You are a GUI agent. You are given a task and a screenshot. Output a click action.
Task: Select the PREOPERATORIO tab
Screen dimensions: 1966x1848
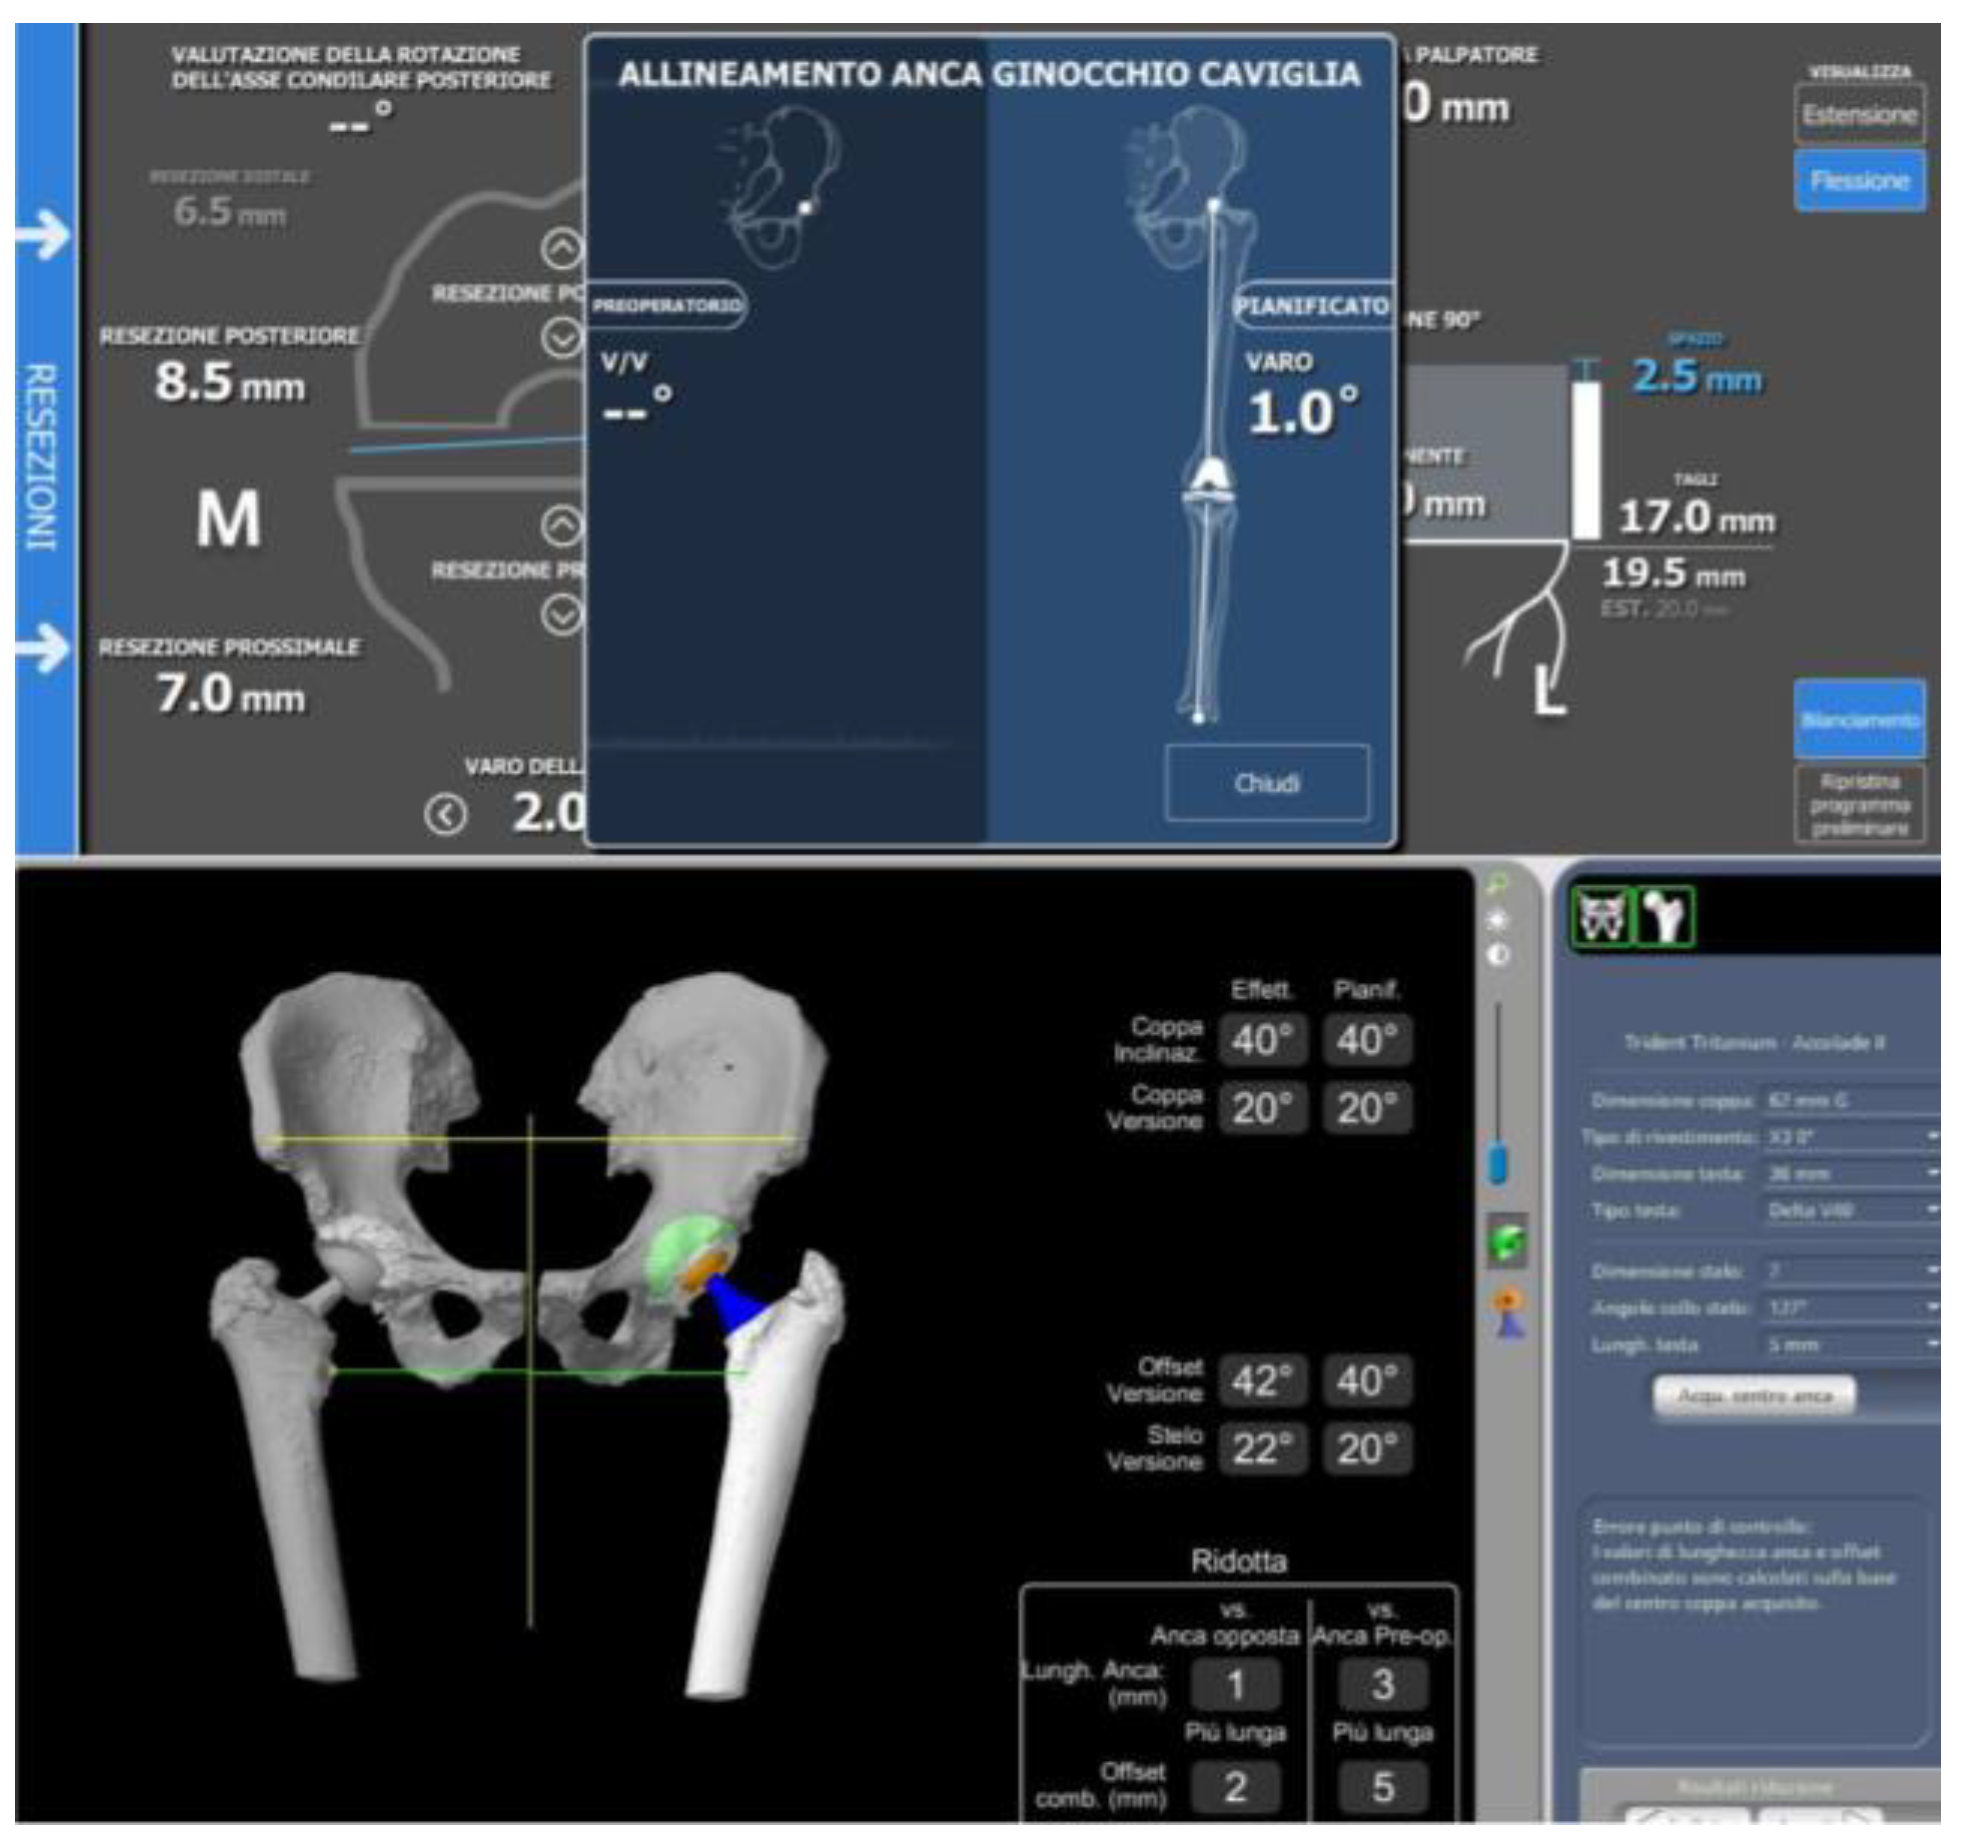tap(666, 305)
